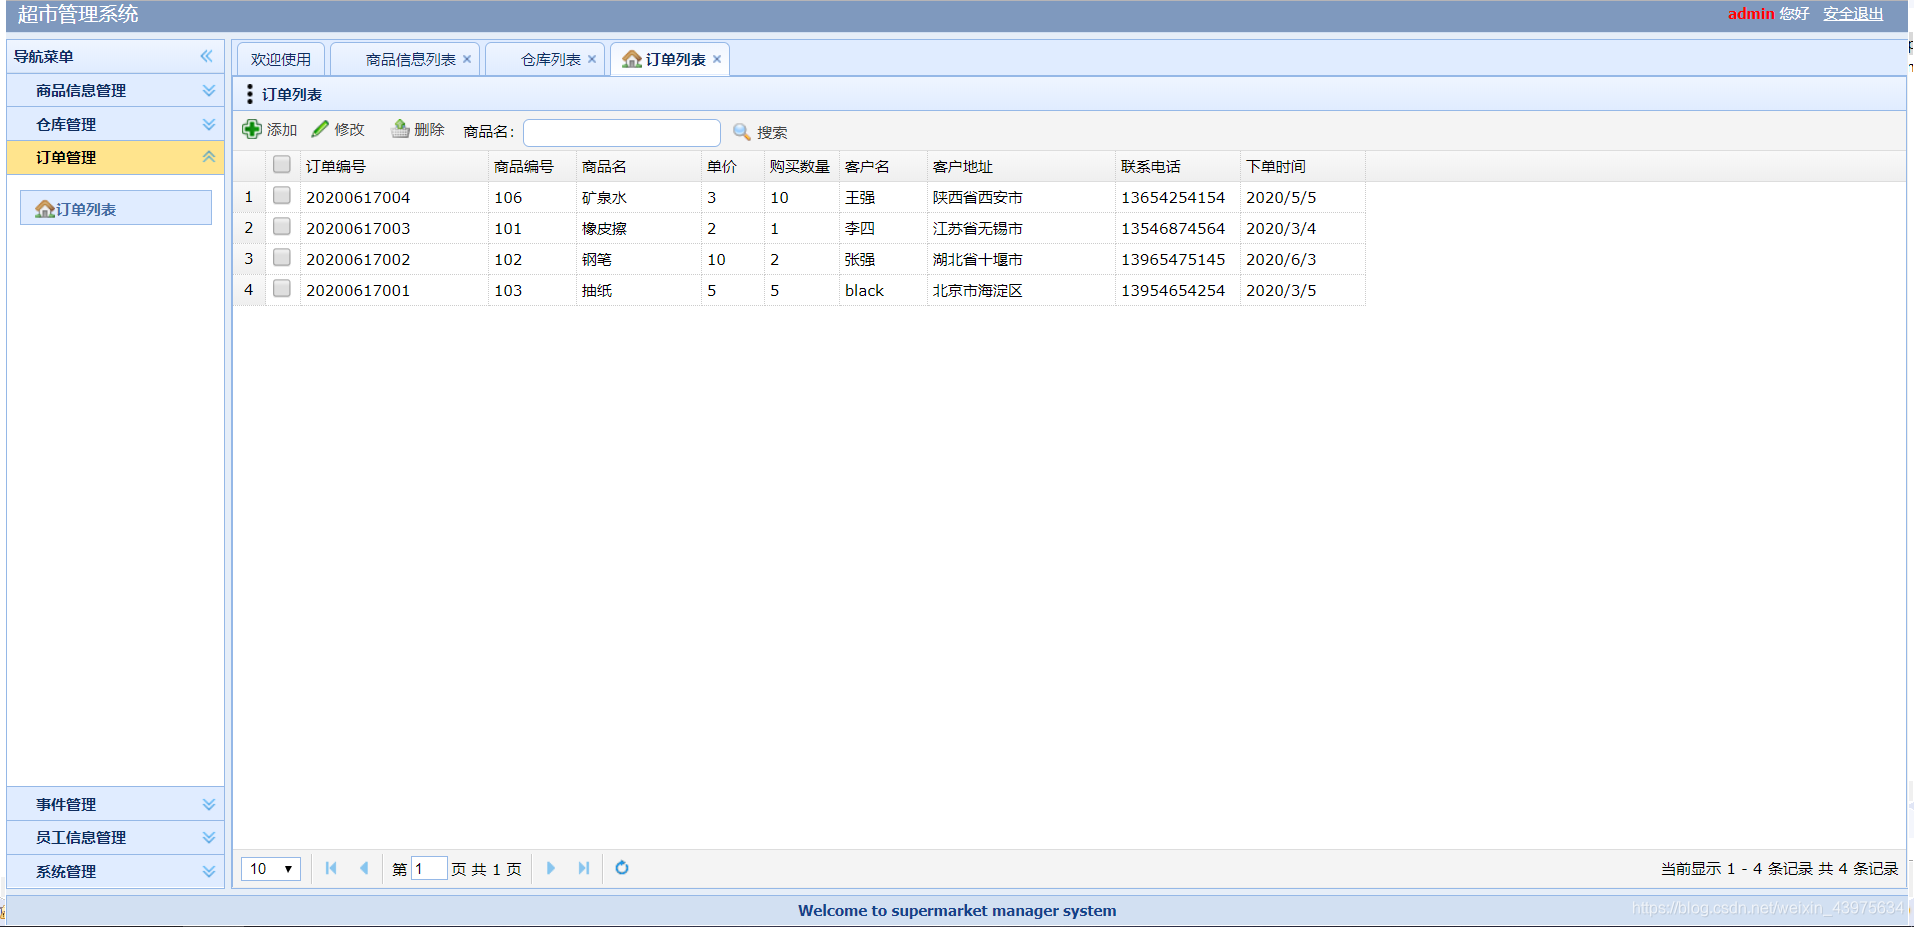Click the magnifier 搜索 search icon
Screen dimensions: 1914x927
[742, 132]
